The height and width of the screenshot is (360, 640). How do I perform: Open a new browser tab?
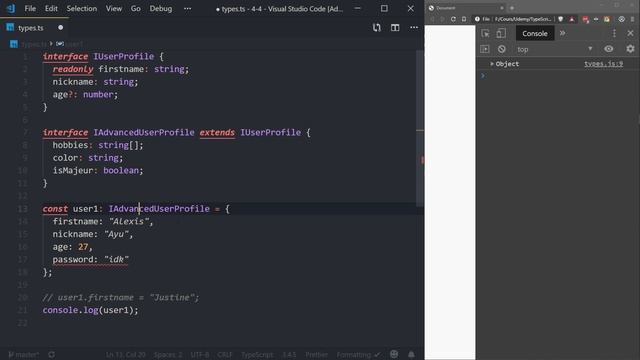click(512, 8)
